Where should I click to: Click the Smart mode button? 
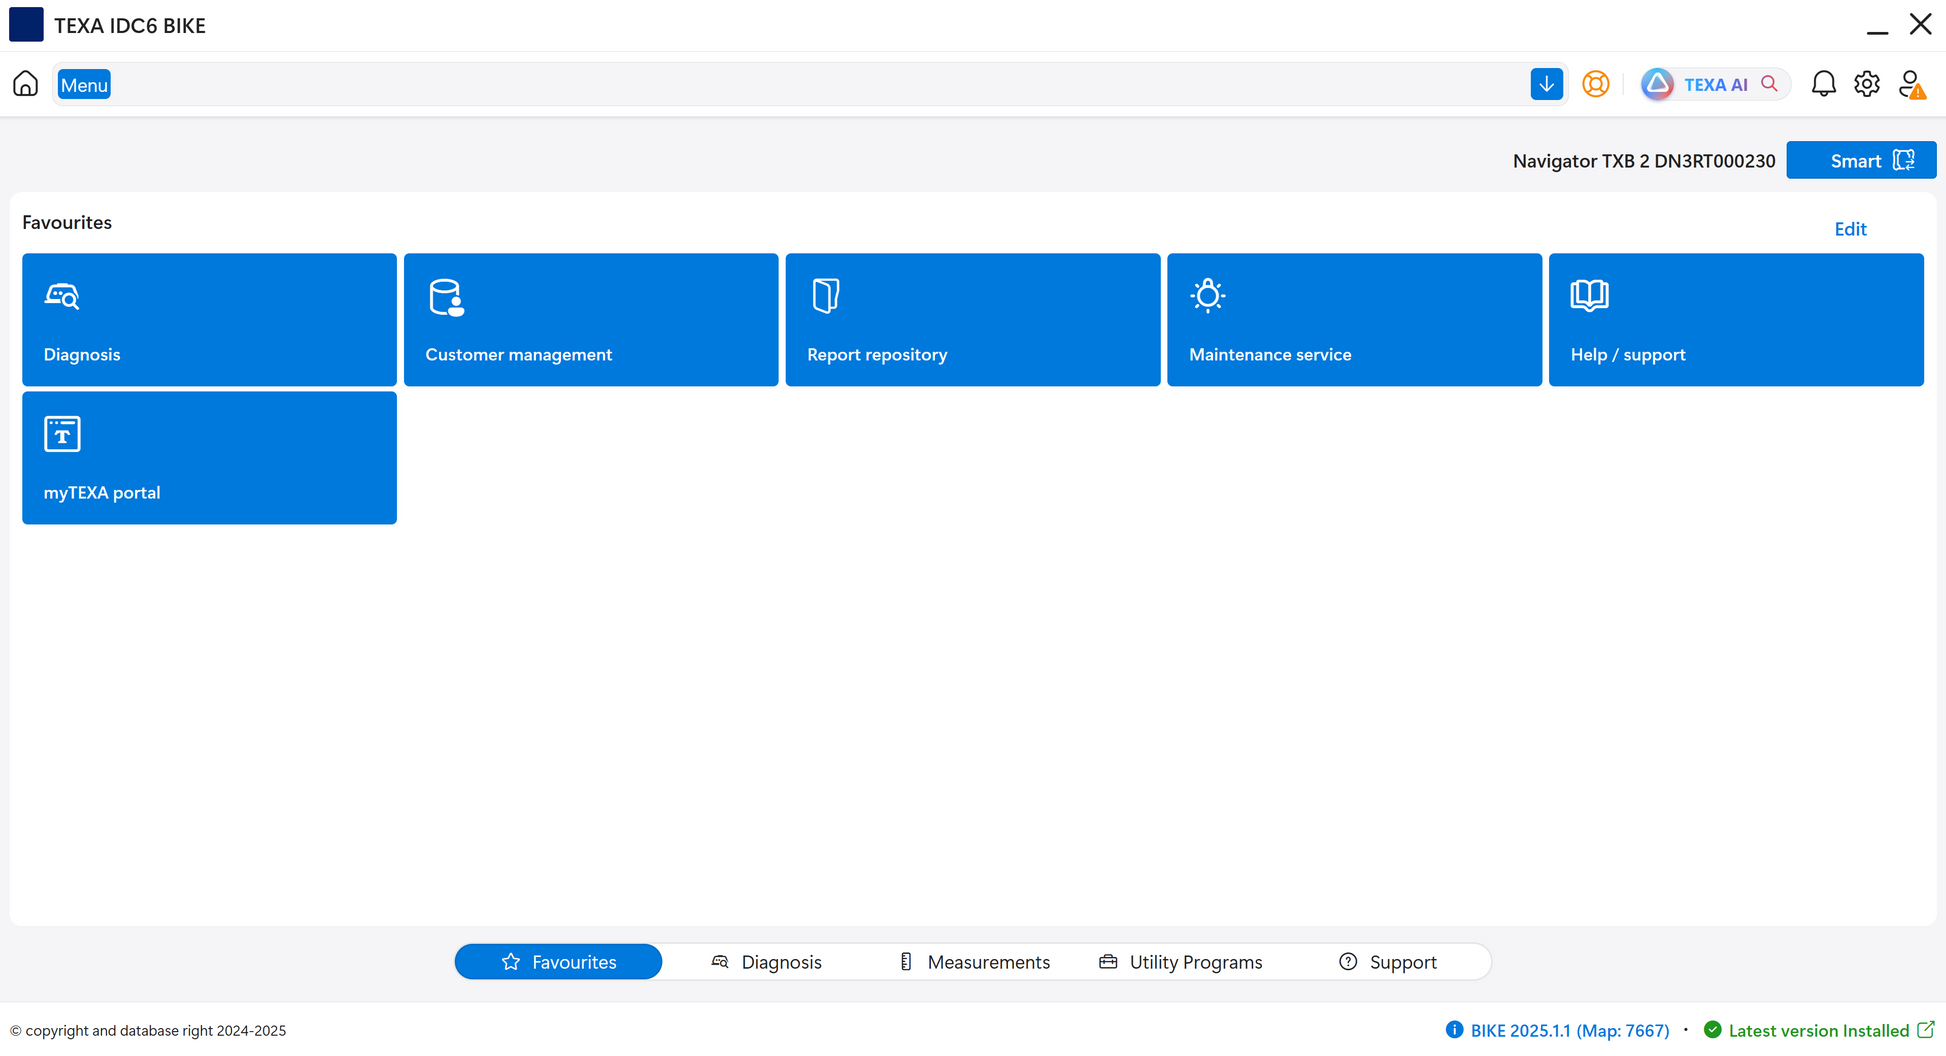(x=1860, y=160)
